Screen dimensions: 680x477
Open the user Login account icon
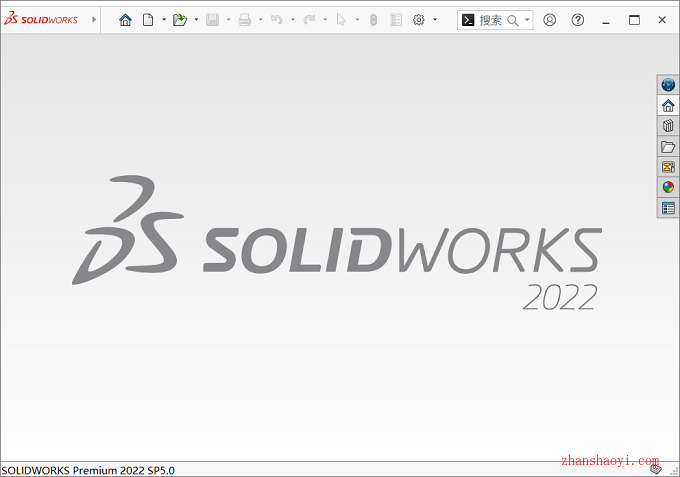pyautogui.click(x=549, y=20)
